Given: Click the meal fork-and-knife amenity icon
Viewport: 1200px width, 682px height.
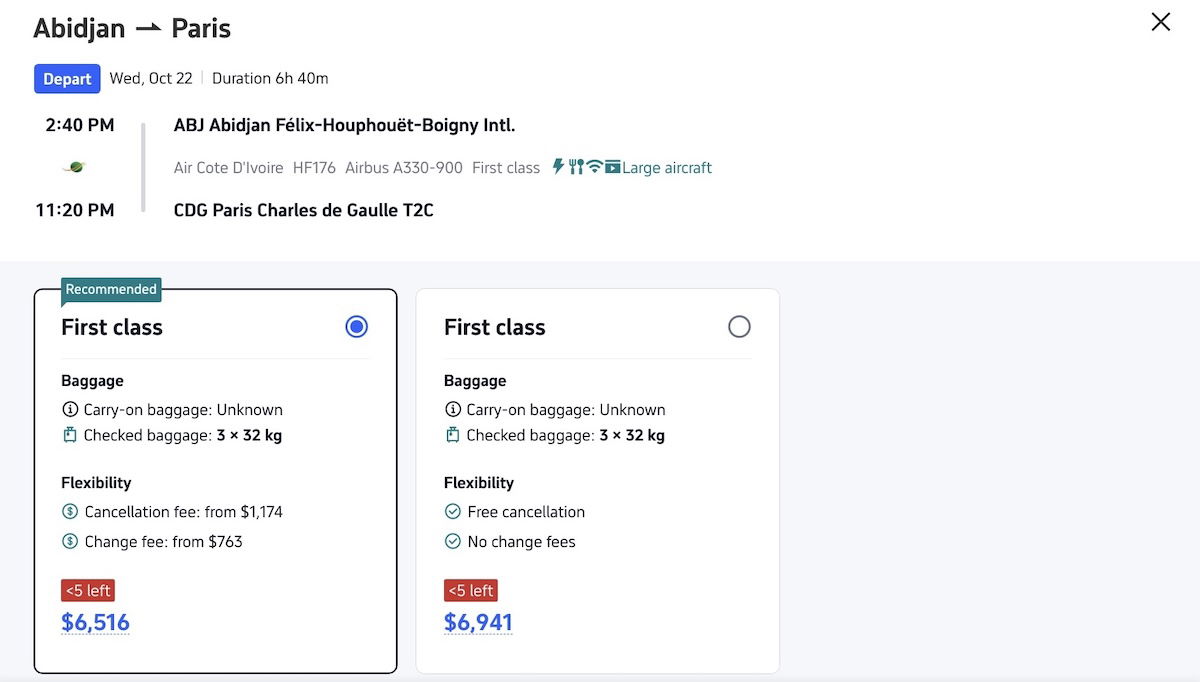Looking at the screenshot, I should tap(576, 167).
